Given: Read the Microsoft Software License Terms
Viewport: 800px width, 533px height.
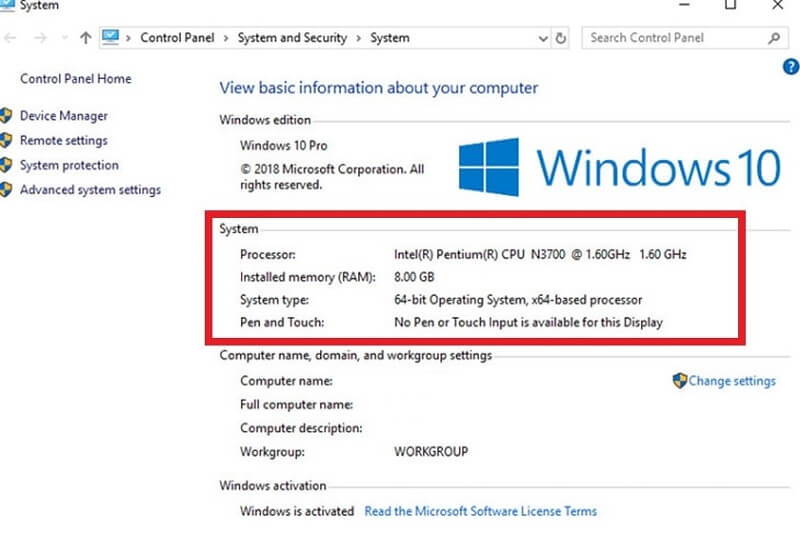Looking at the screenshot, I should [480, 511].
